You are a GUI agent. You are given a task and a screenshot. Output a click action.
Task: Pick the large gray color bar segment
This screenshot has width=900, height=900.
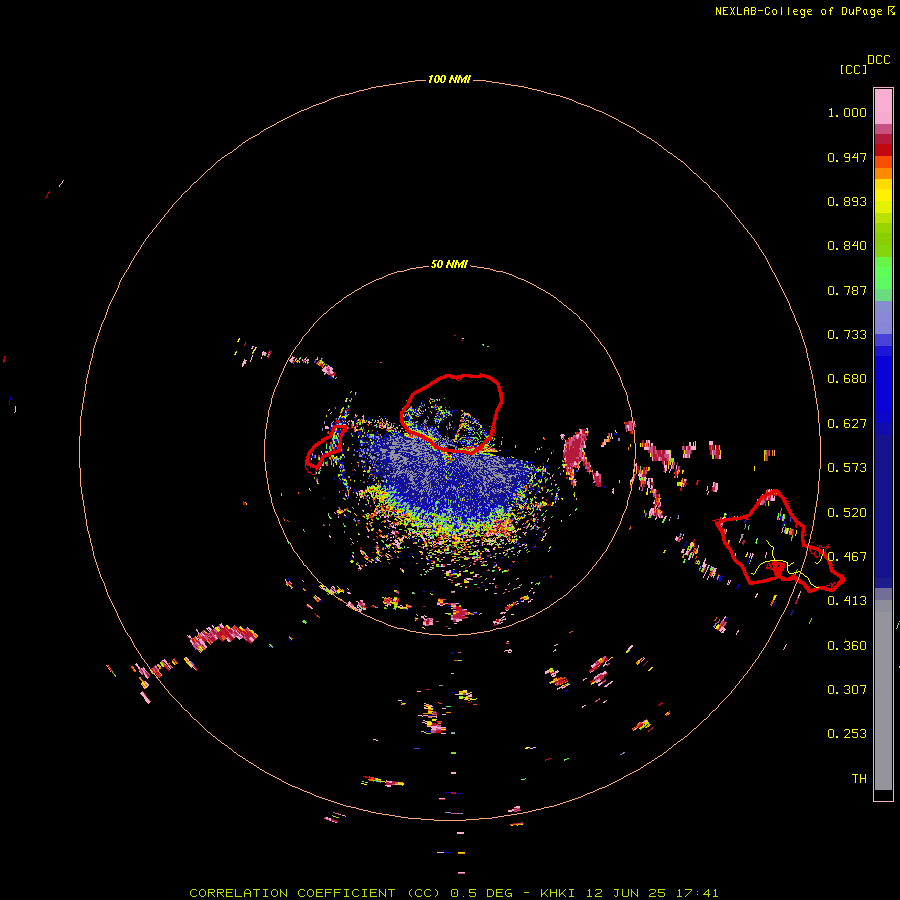(x=883, y=700)
